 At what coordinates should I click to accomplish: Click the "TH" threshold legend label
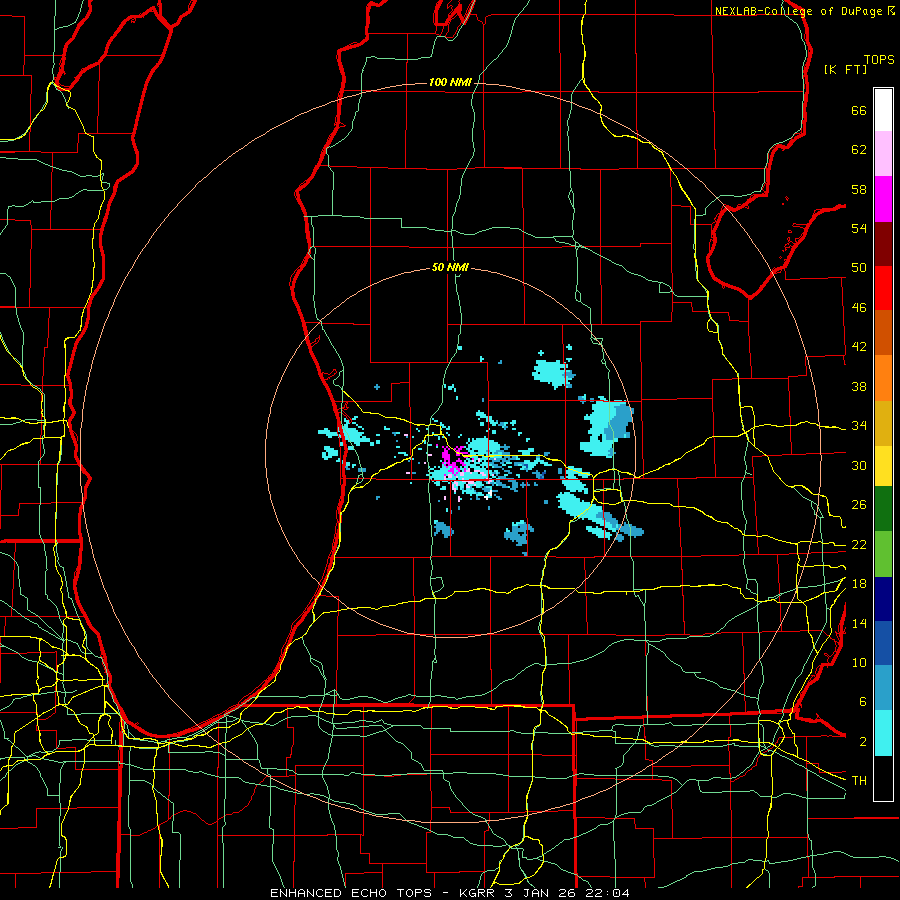pos(859,781)
